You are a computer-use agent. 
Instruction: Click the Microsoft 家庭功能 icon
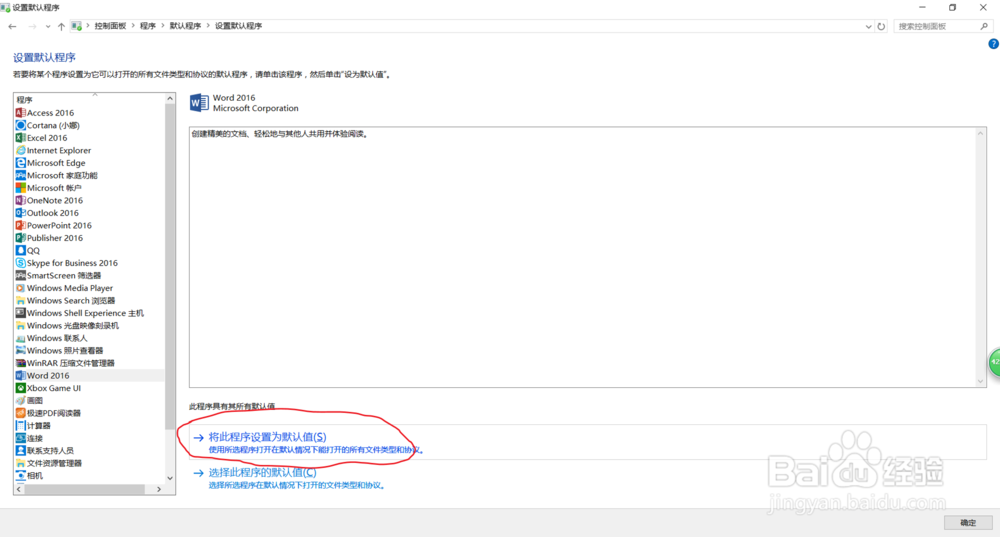[x=20, y=175]
